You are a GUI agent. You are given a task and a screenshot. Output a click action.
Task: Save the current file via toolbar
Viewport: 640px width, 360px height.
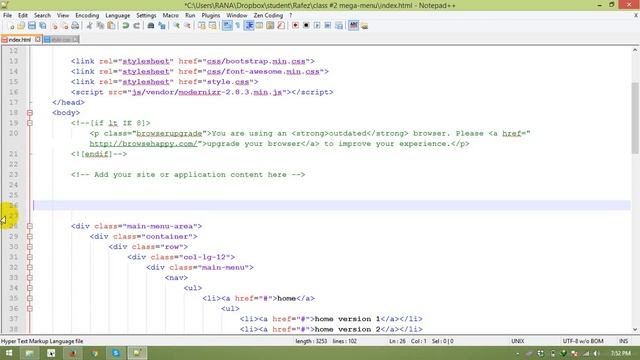point(32,26)
